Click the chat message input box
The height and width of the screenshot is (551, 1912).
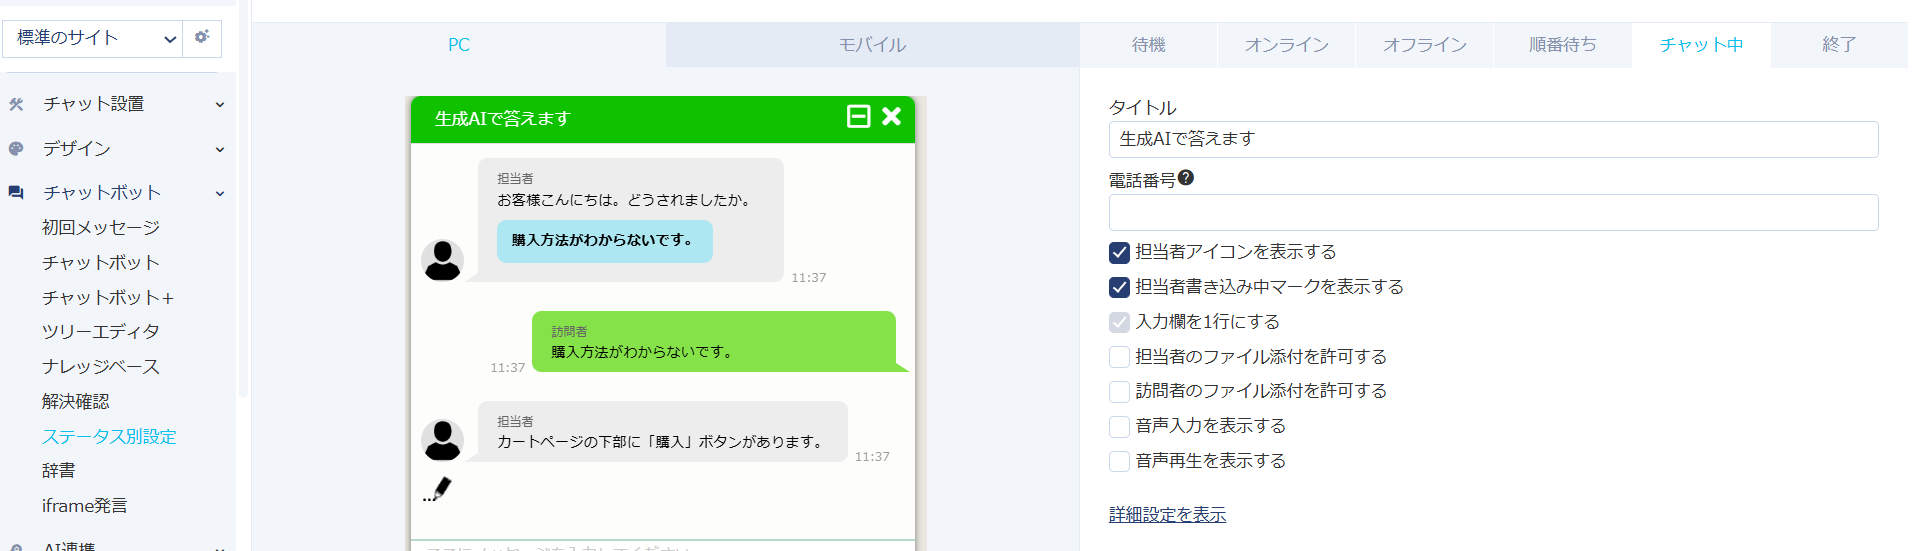click(x=663, y=546)
